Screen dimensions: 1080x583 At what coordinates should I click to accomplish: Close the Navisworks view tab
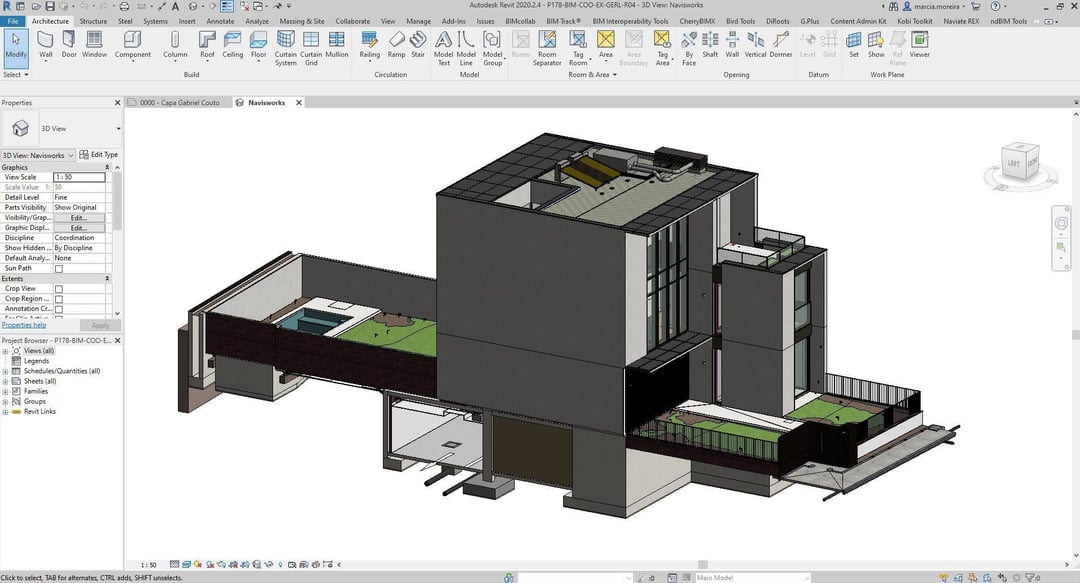(299, 103)
